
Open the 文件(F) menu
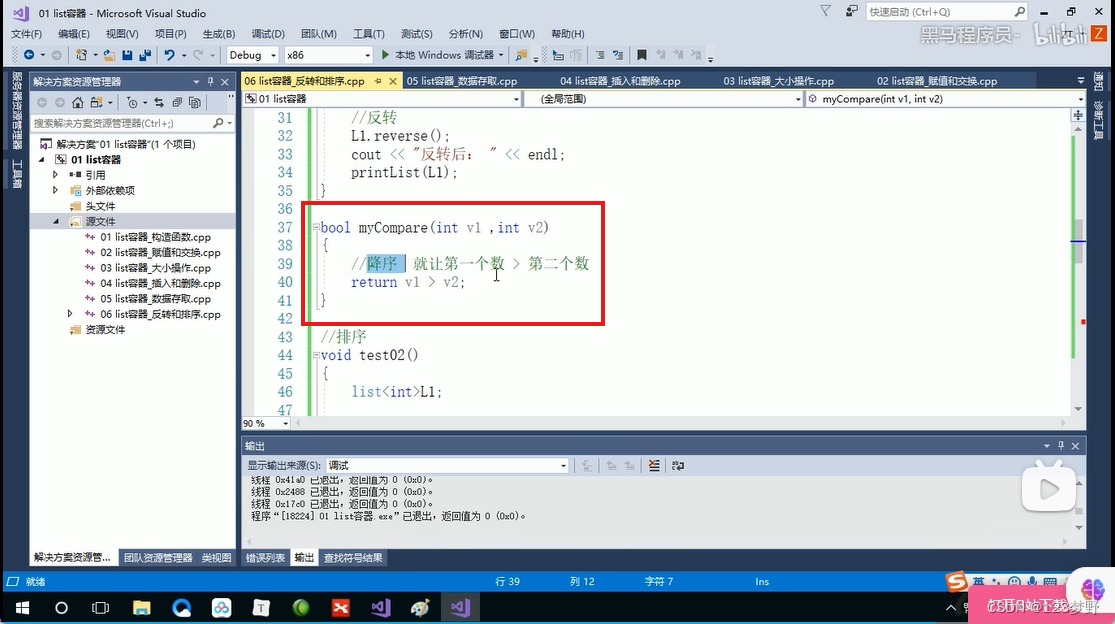[26, 33]
